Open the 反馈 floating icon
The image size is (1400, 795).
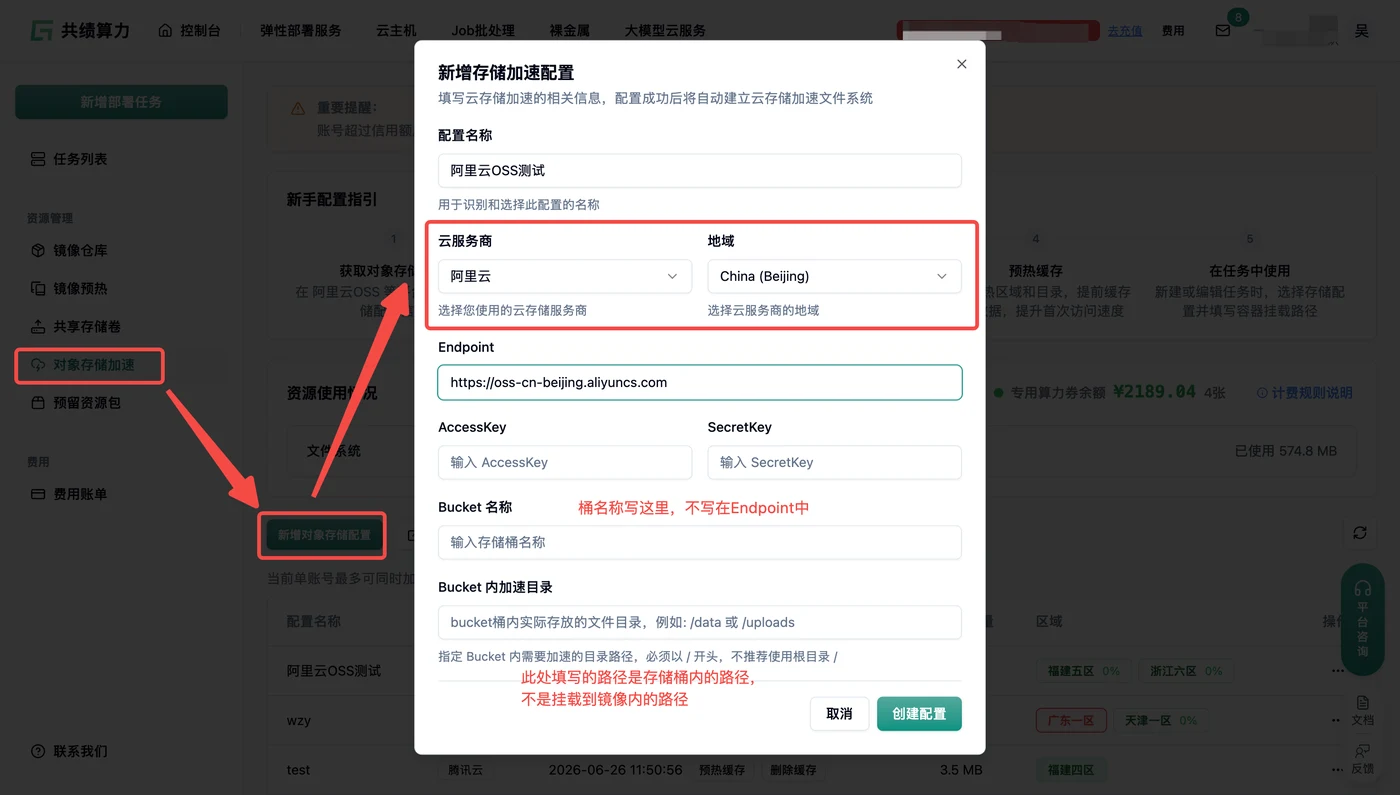[x=1362, y=760]
